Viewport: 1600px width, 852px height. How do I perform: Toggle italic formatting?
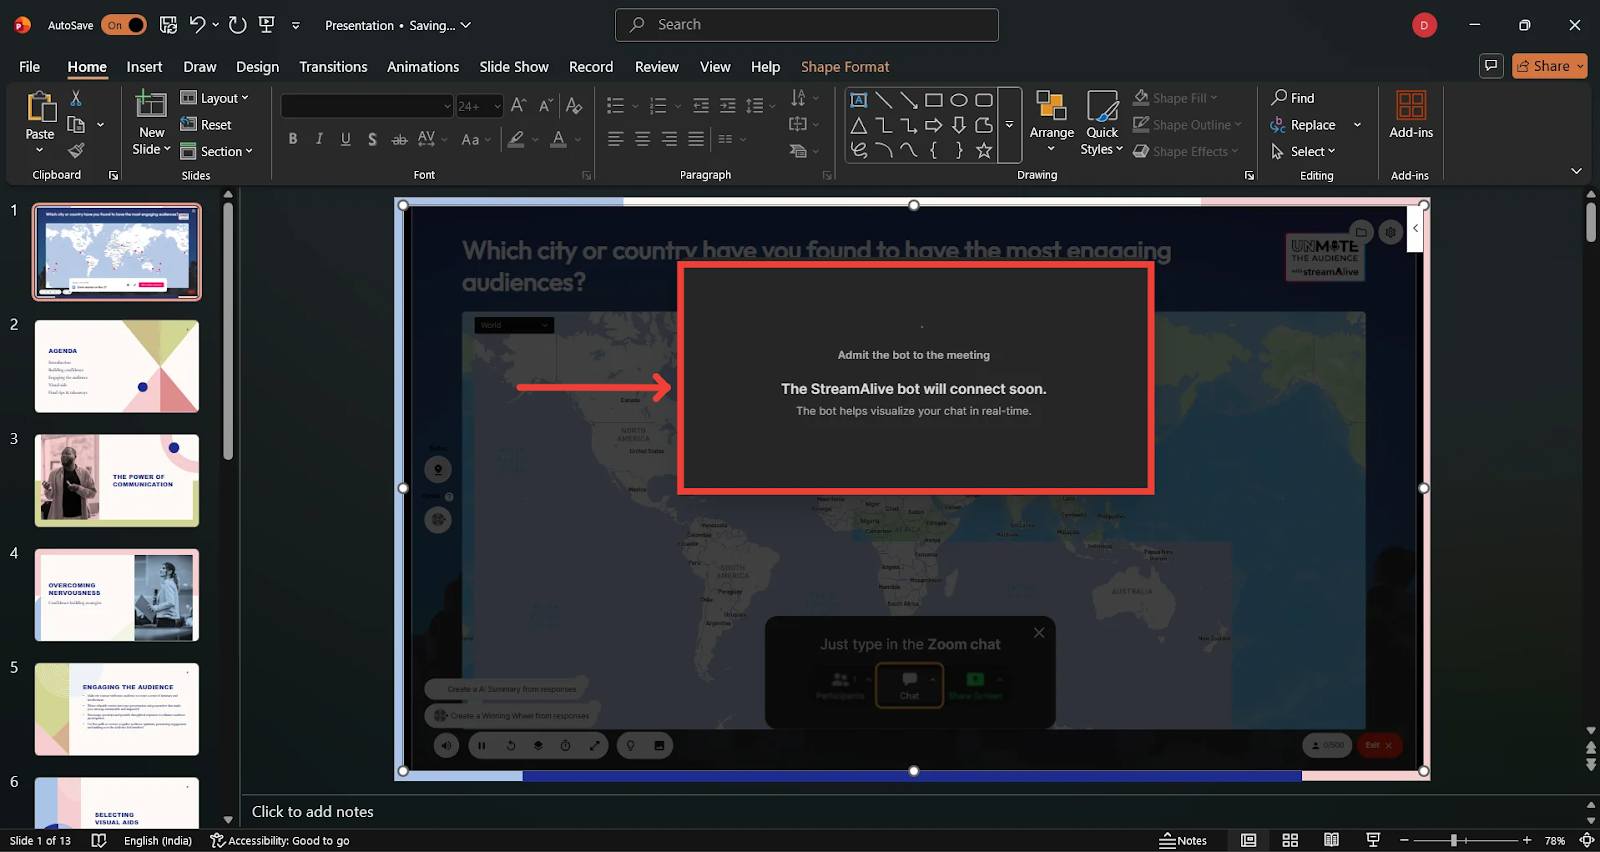tap(319, 139)
